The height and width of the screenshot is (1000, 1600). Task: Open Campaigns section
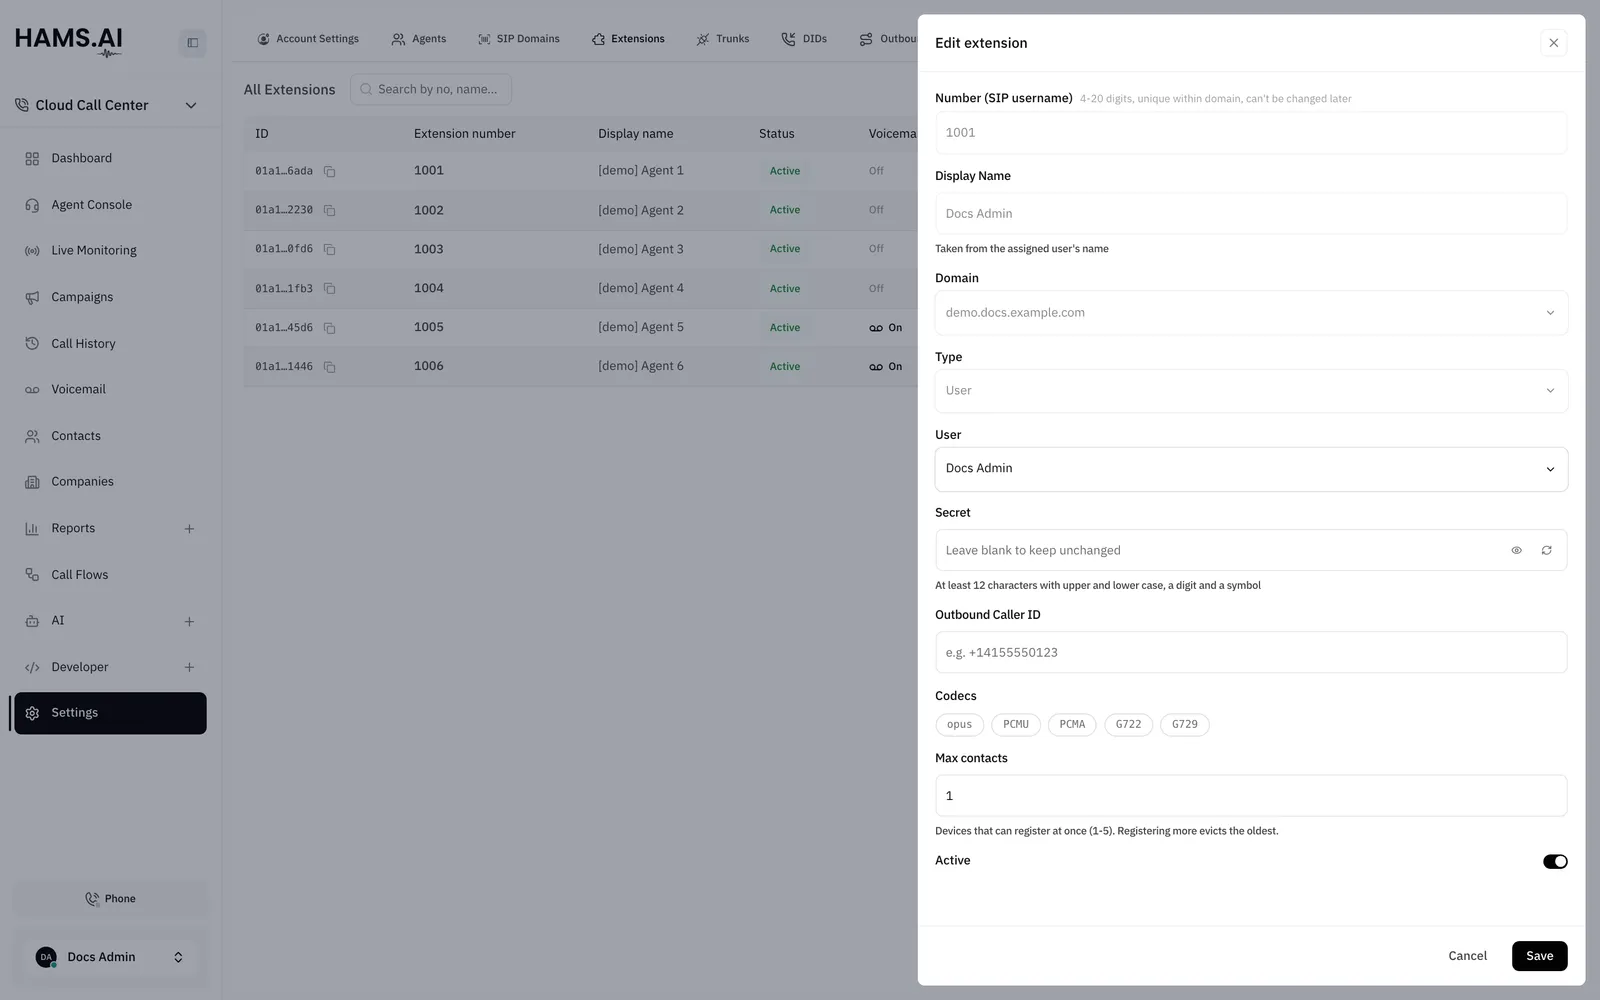point(110,297)
